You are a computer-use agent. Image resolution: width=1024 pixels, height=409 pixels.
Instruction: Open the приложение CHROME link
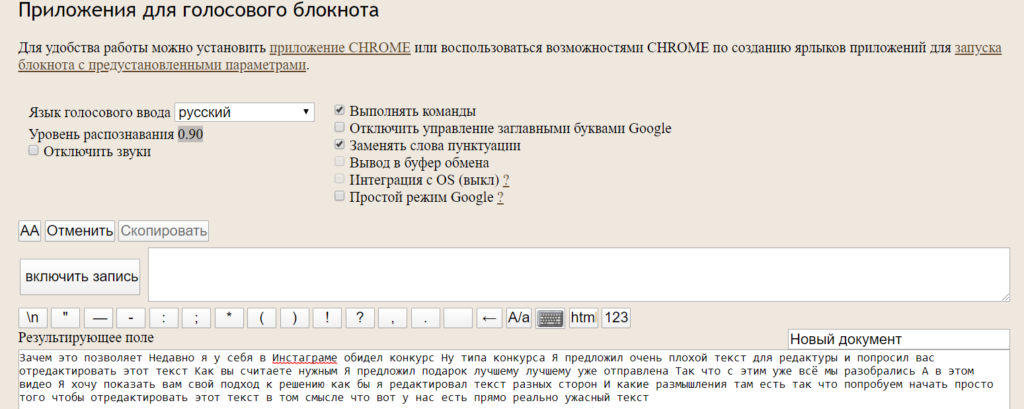tap(340, 48)
